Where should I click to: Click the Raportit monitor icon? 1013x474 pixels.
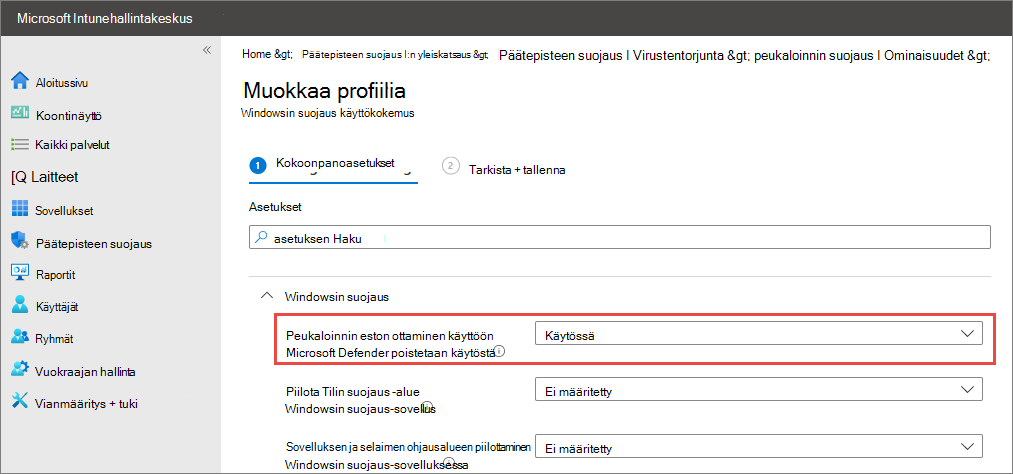coord(20,273)
